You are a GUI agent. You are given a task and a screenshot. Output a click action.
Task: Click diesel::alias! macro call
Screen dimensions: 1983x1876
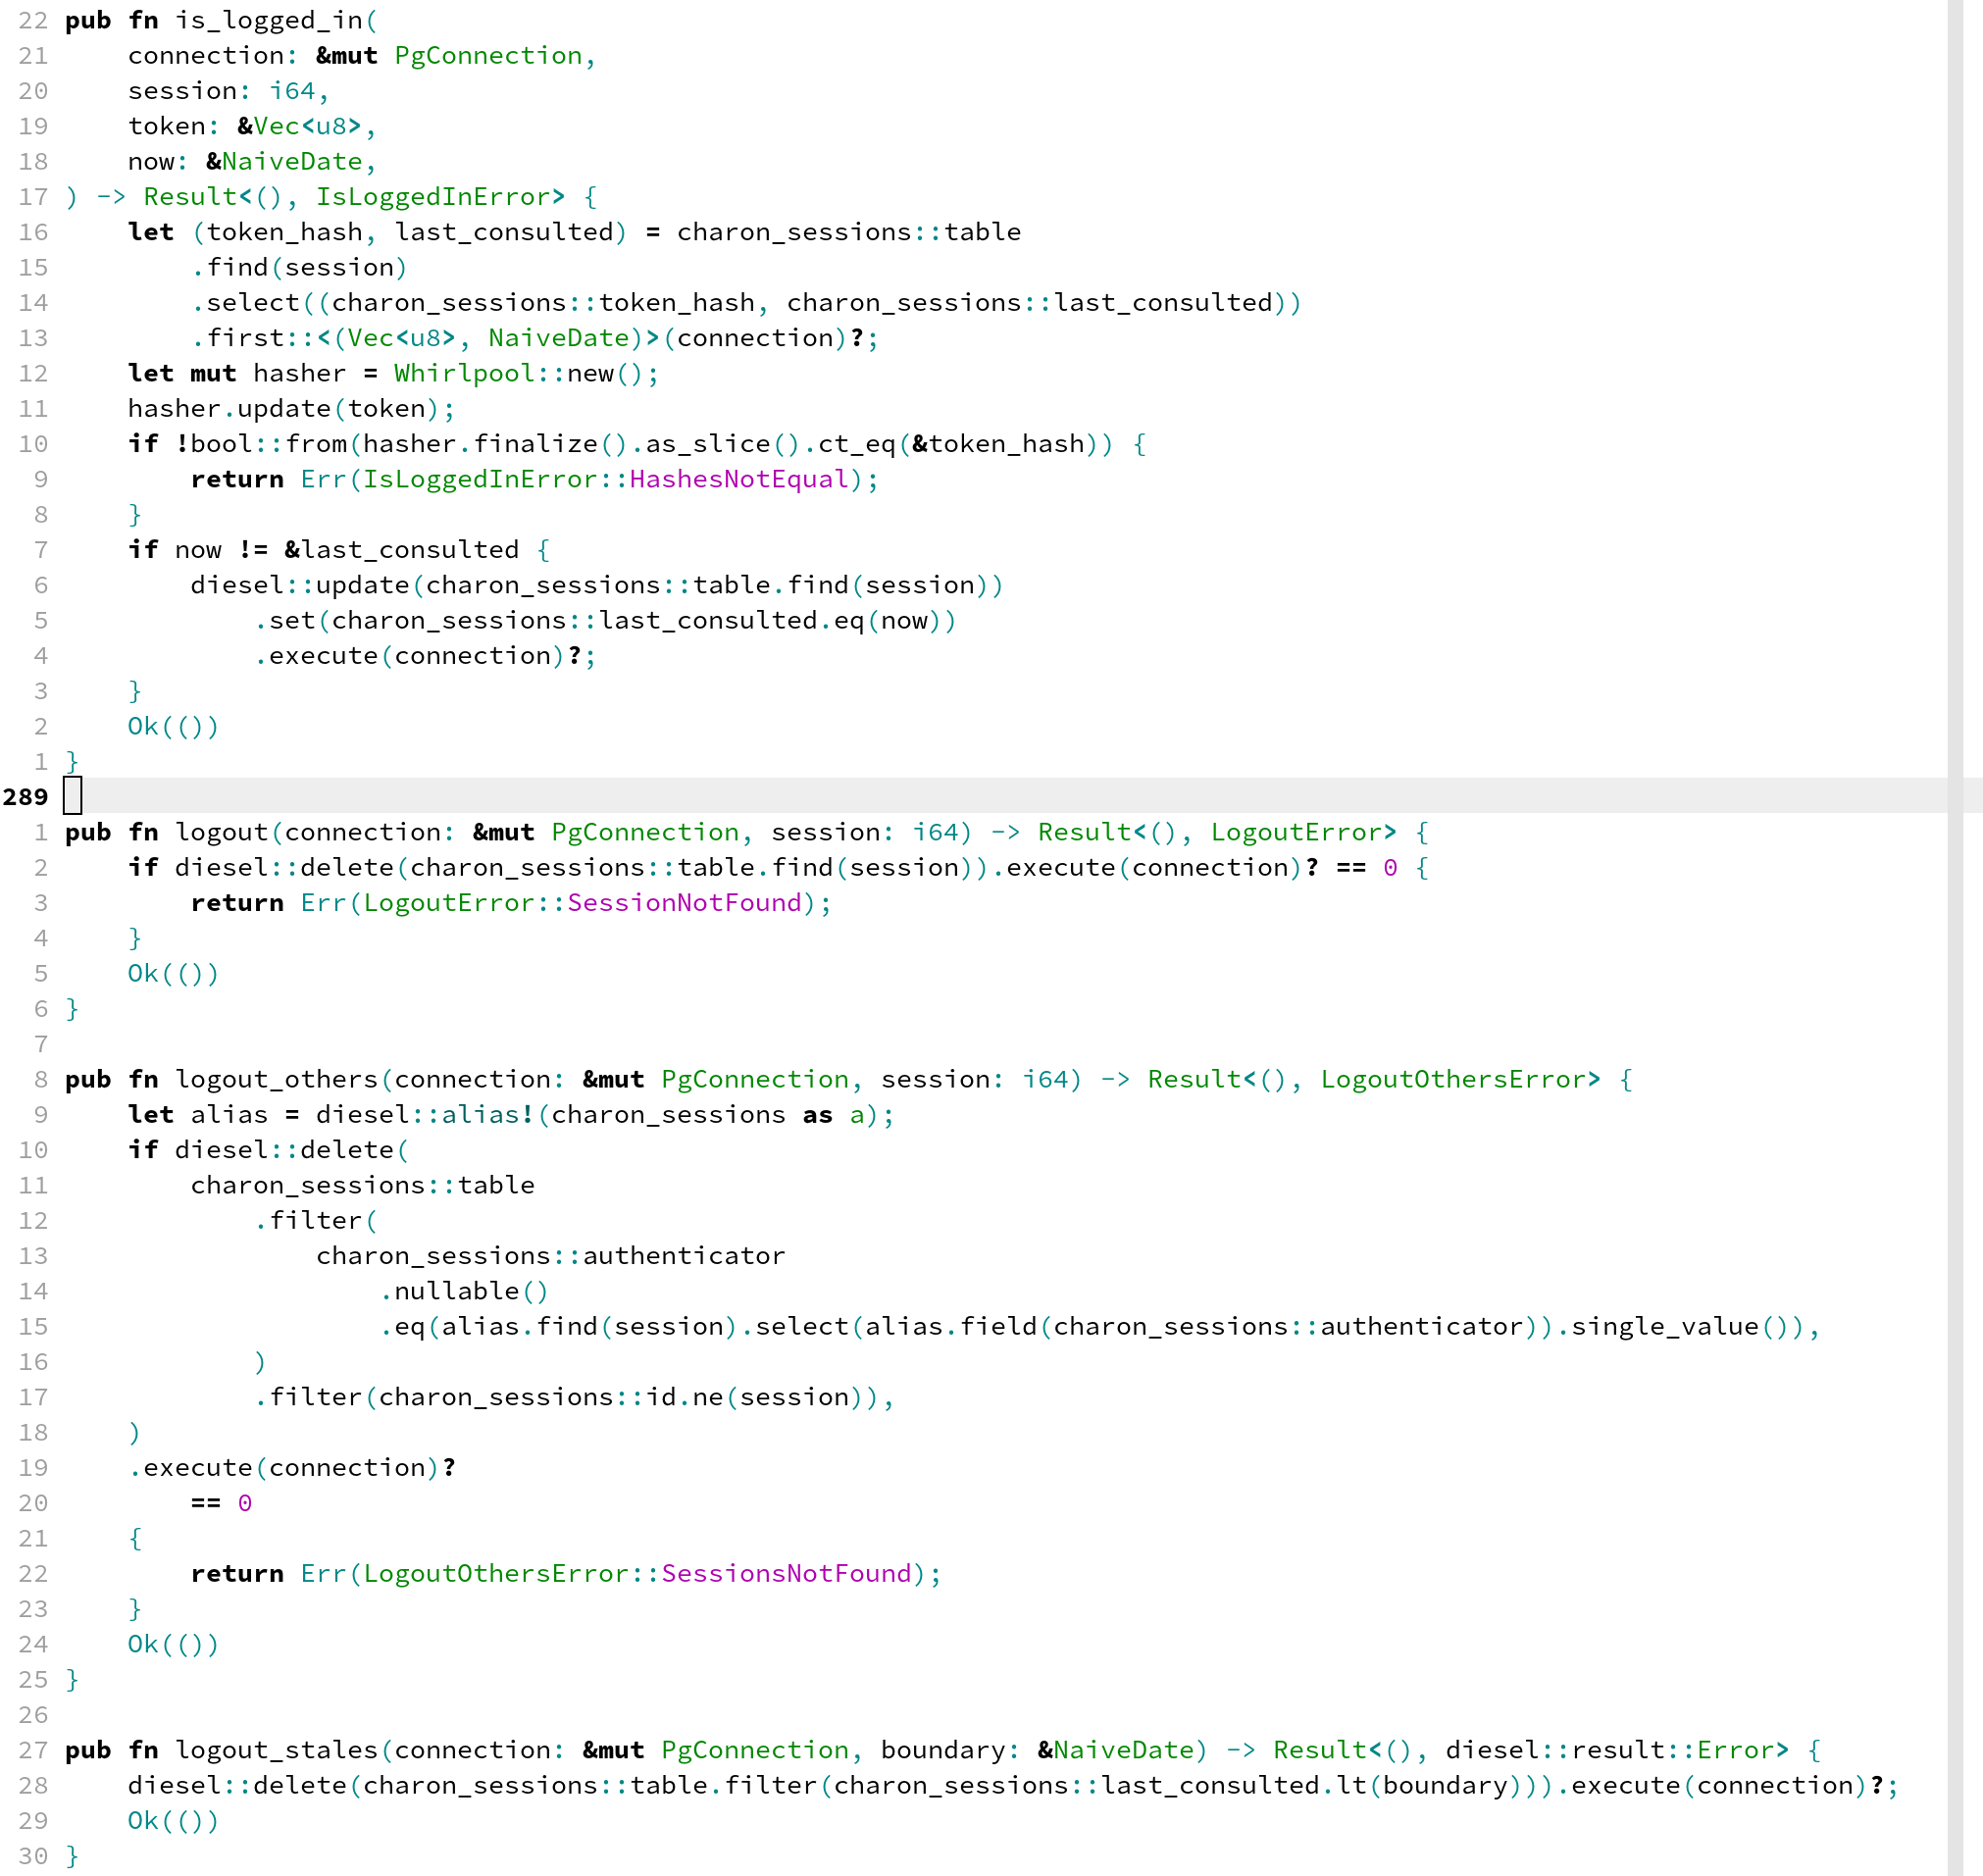(425, 1115)
